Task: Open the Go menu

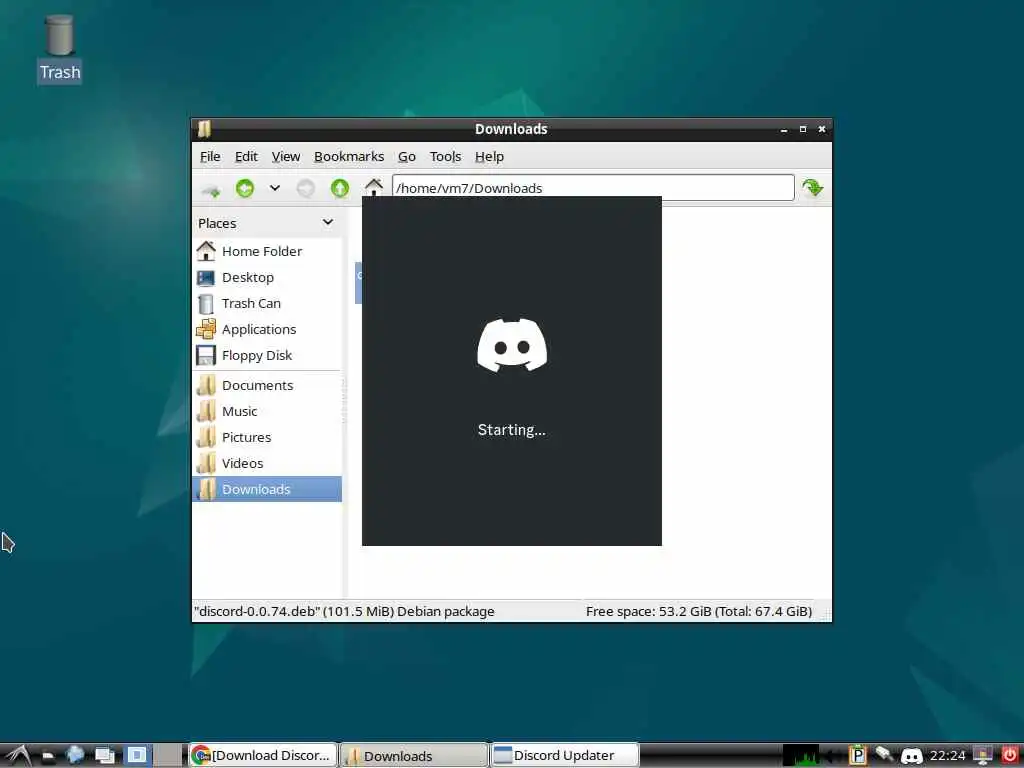Action: tap(407, 157)
